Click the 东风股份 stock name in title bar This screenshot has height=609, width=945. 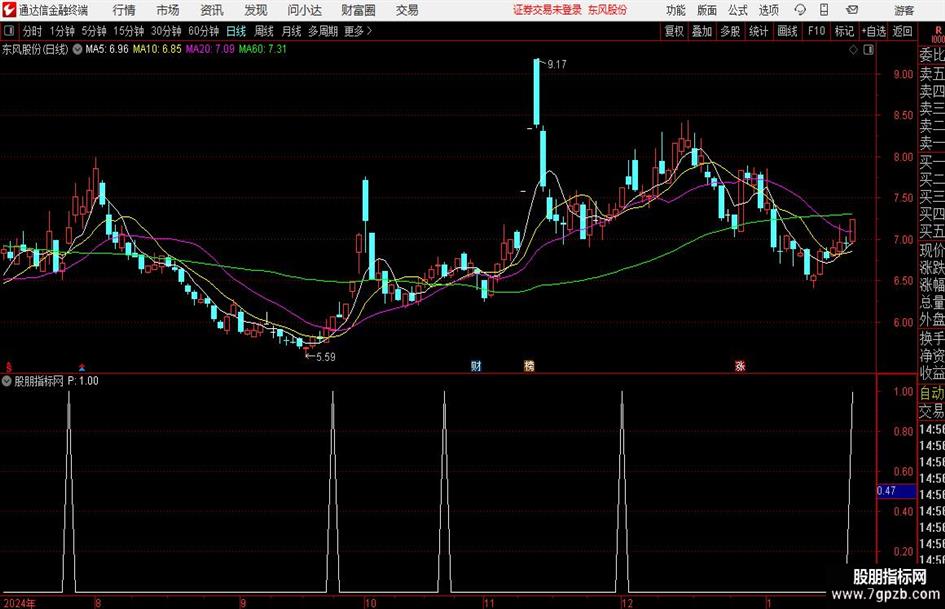[608, 10]
